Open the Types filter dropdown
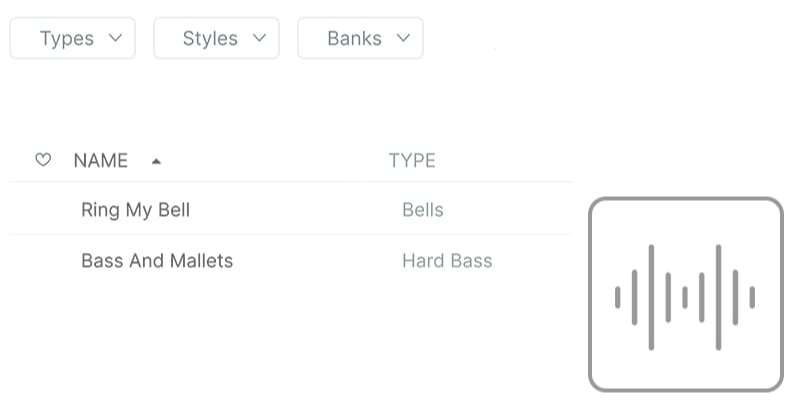Viewport: 800px width, 403px height. pos(72,38)
